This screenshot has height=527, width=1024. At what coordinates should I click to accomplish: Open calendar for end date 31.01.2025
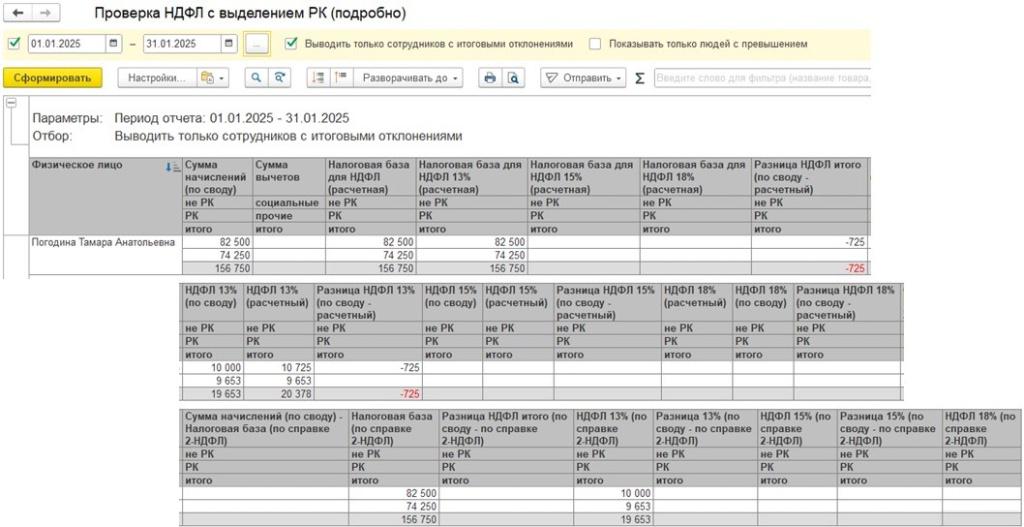coord(229,44)
